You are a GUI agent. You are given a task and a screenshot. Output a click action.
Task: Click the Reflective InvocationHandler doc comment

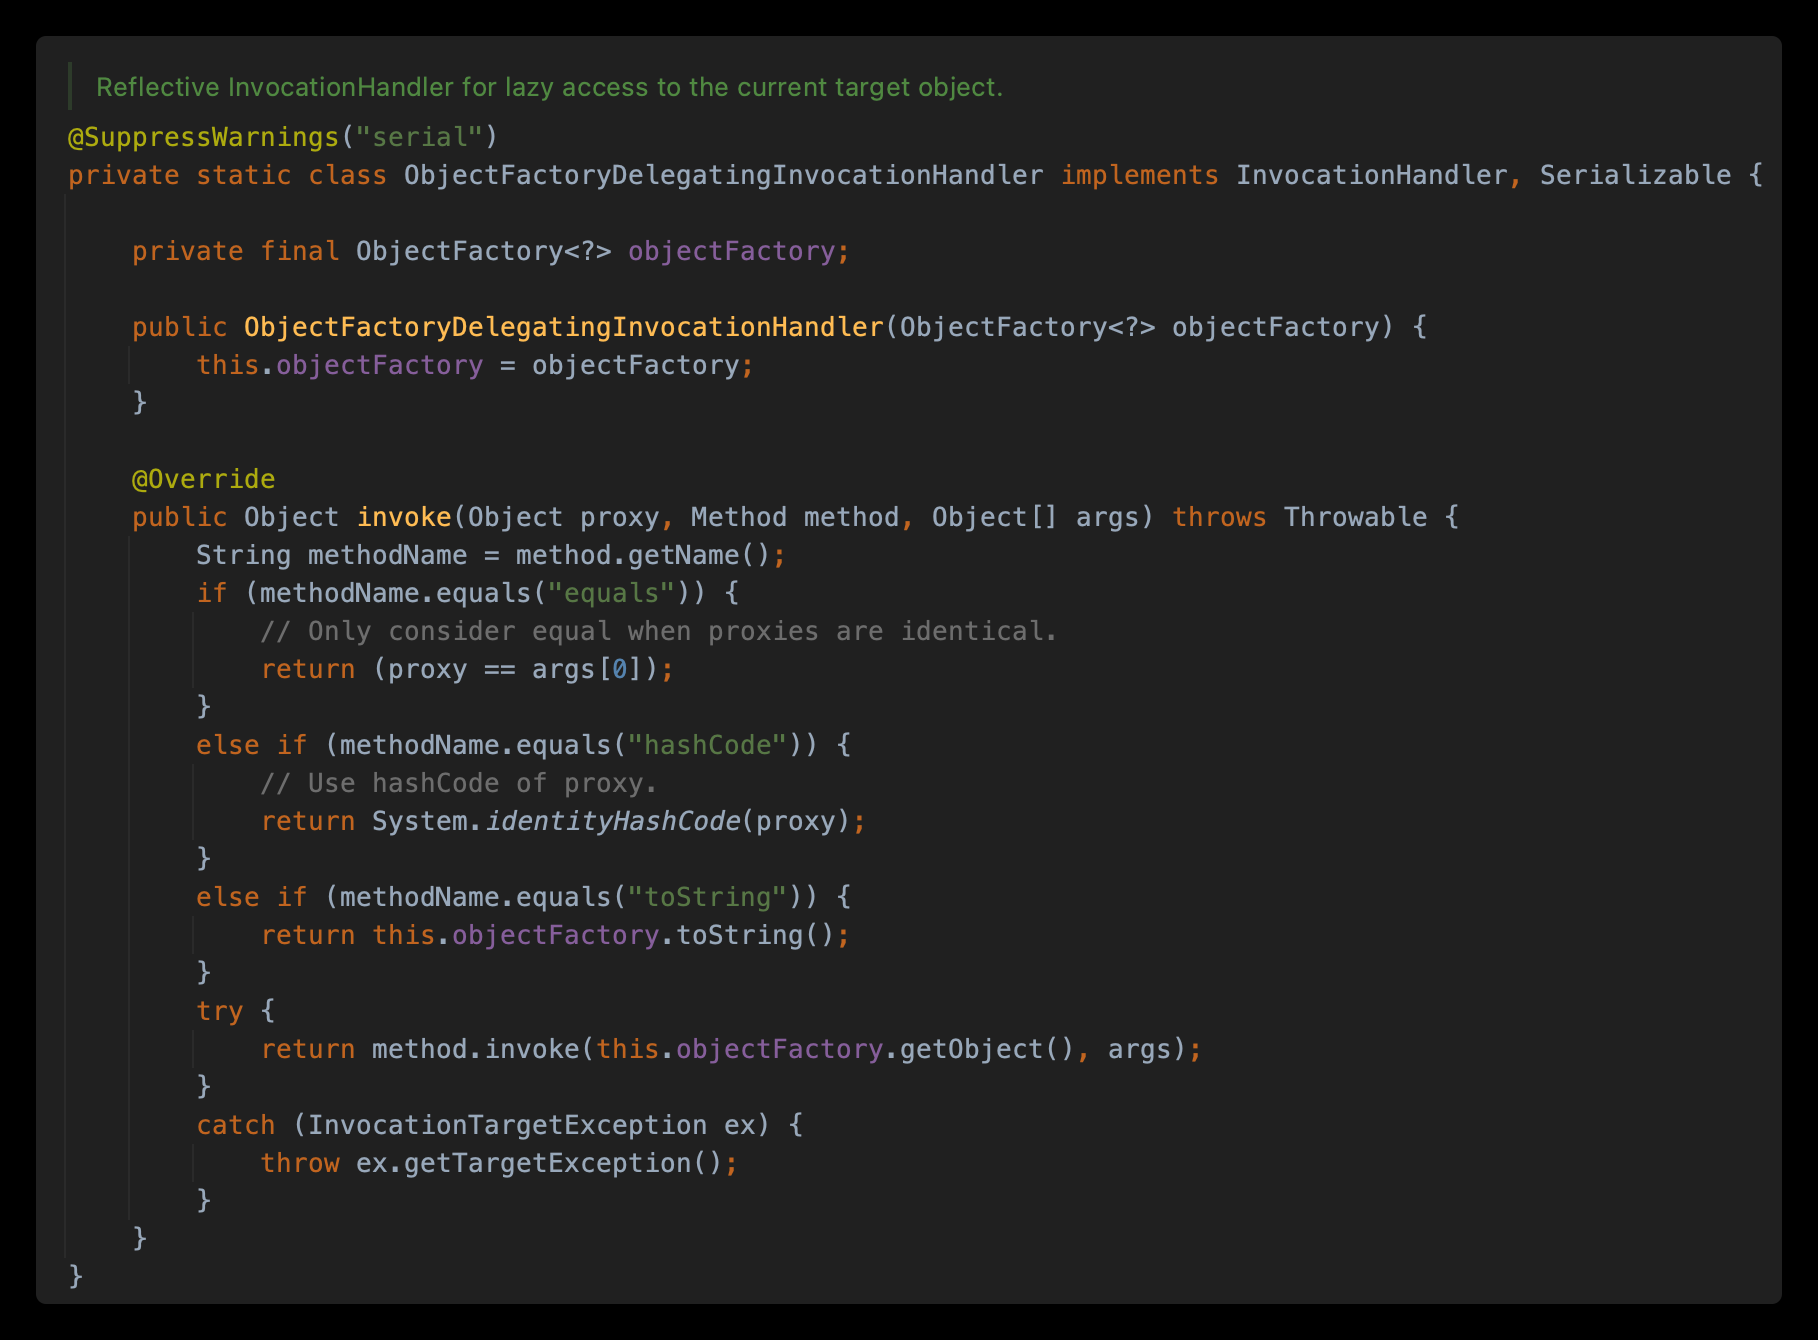click(x=548, y=87)
